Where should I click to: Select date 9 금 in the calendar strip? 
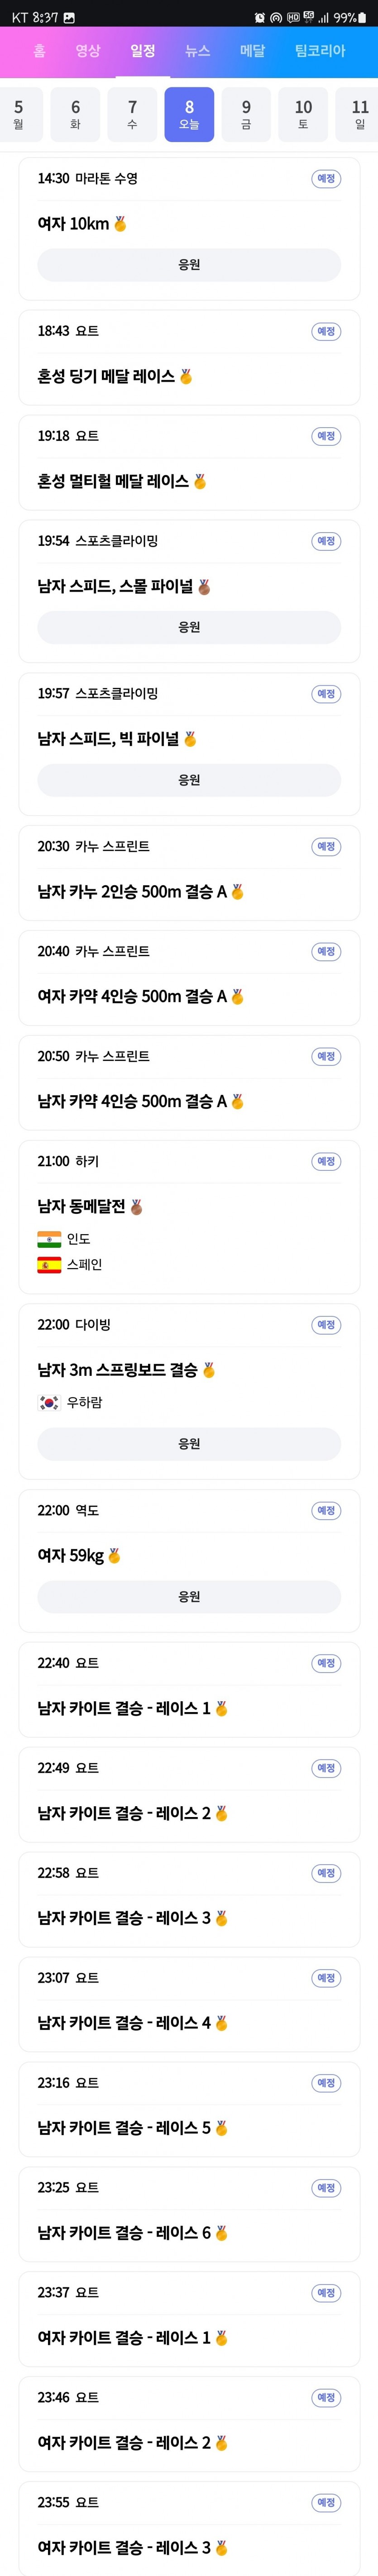coord(246,114)
